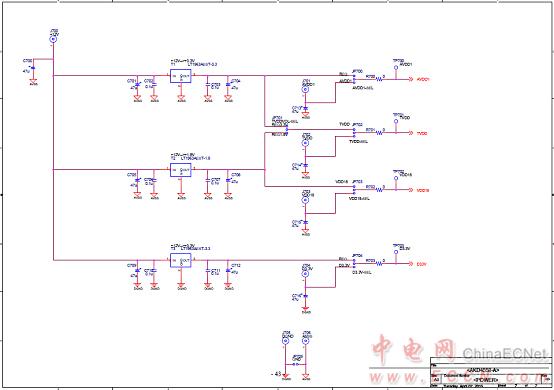Select the JP703 VDD18 jumper header

(354, 190)
